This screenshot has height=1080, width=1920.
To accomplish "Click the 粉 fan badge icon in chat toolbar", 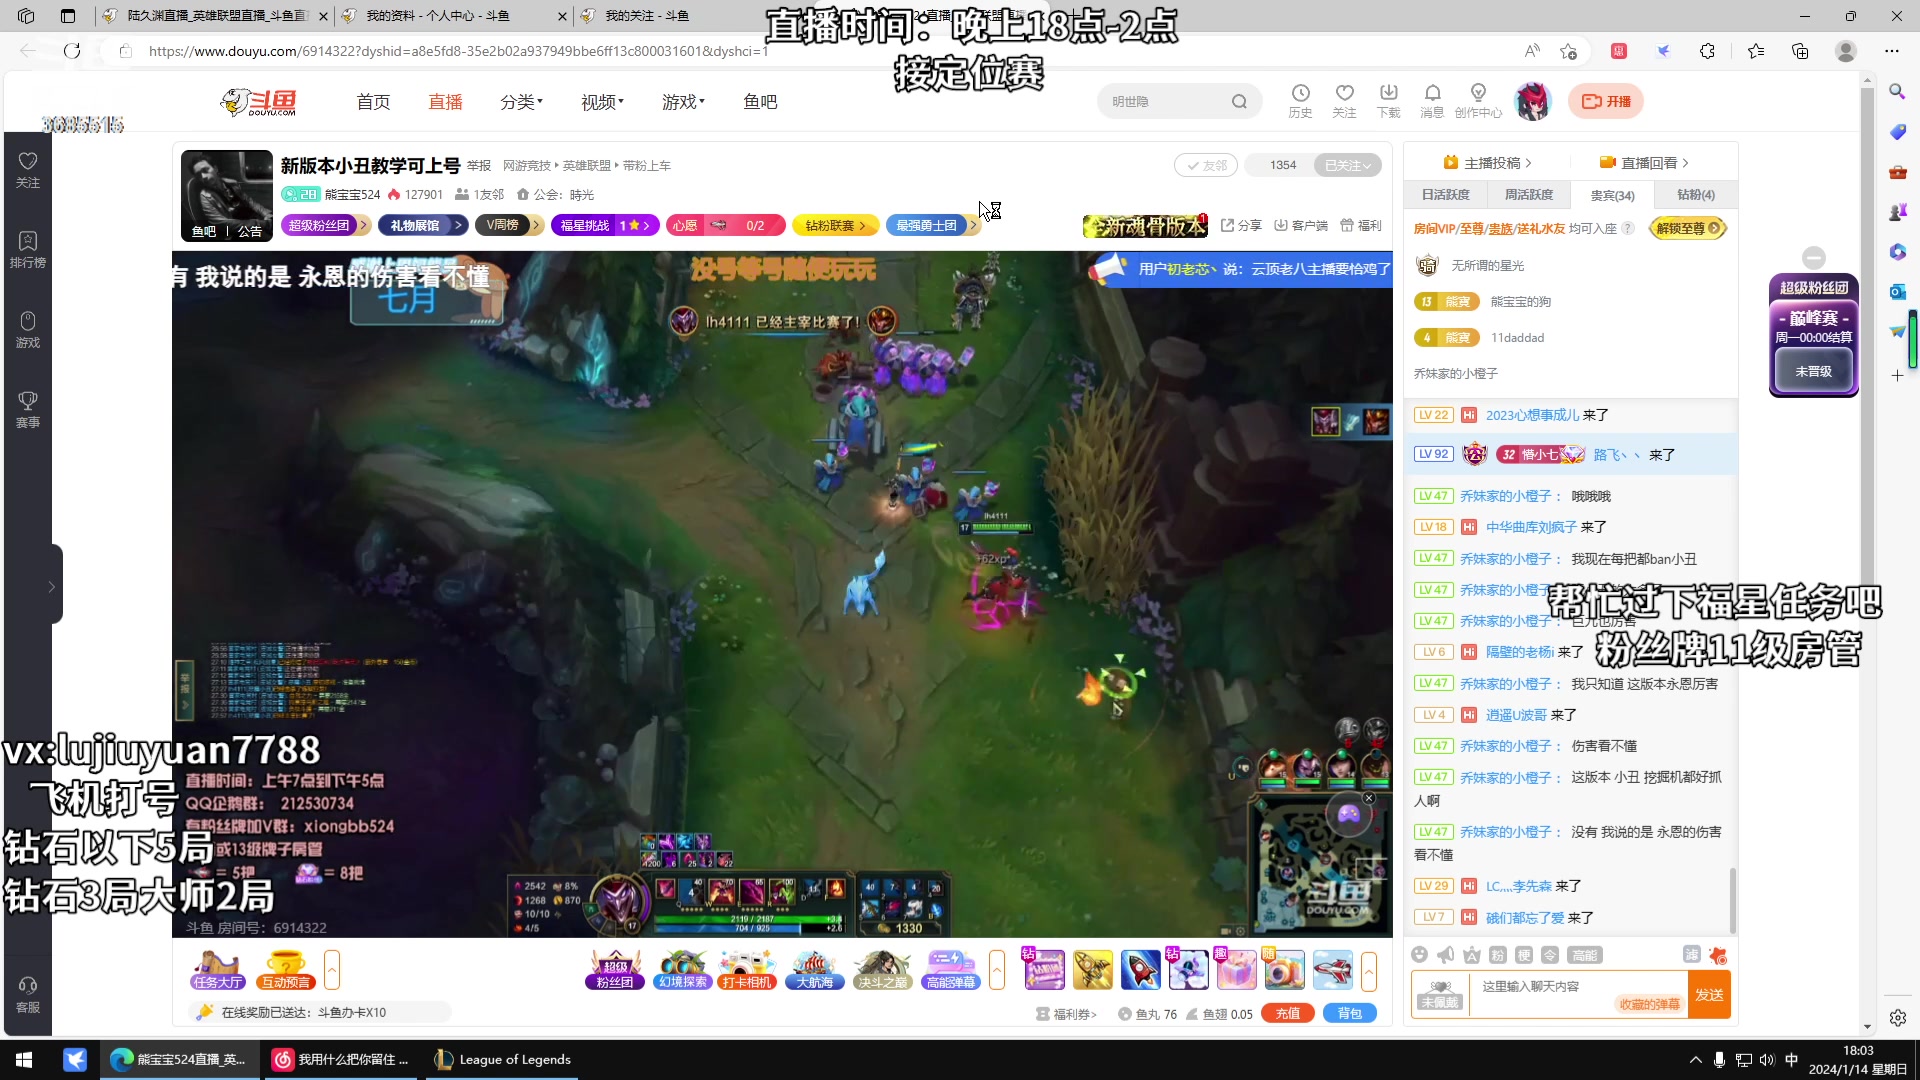I will (1497, 955).
